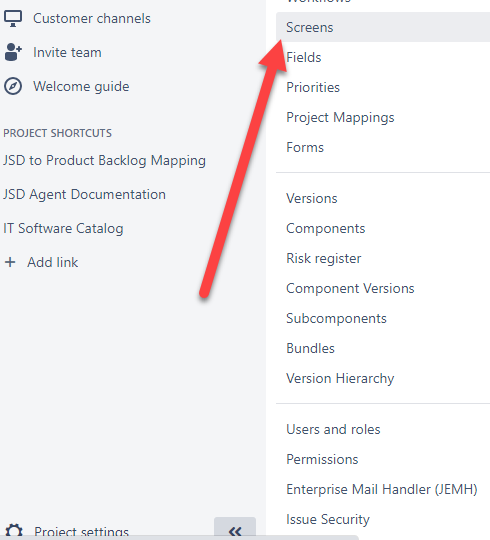Screen dimensions: 490x540
Task: Open IT Software Catalog shortcut
Action: pyautogui.click(x=63, y=229)
